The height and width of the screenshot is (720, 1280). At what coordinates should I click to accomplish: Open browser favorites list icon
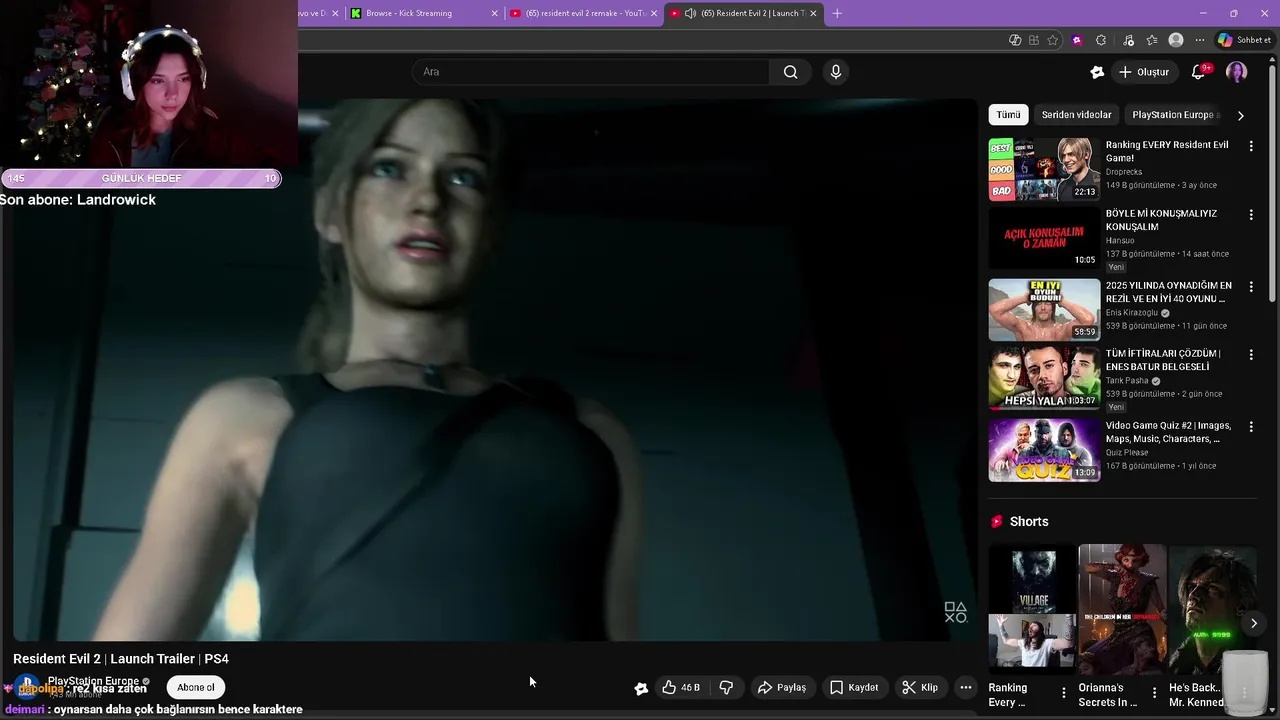(1152, 40)
